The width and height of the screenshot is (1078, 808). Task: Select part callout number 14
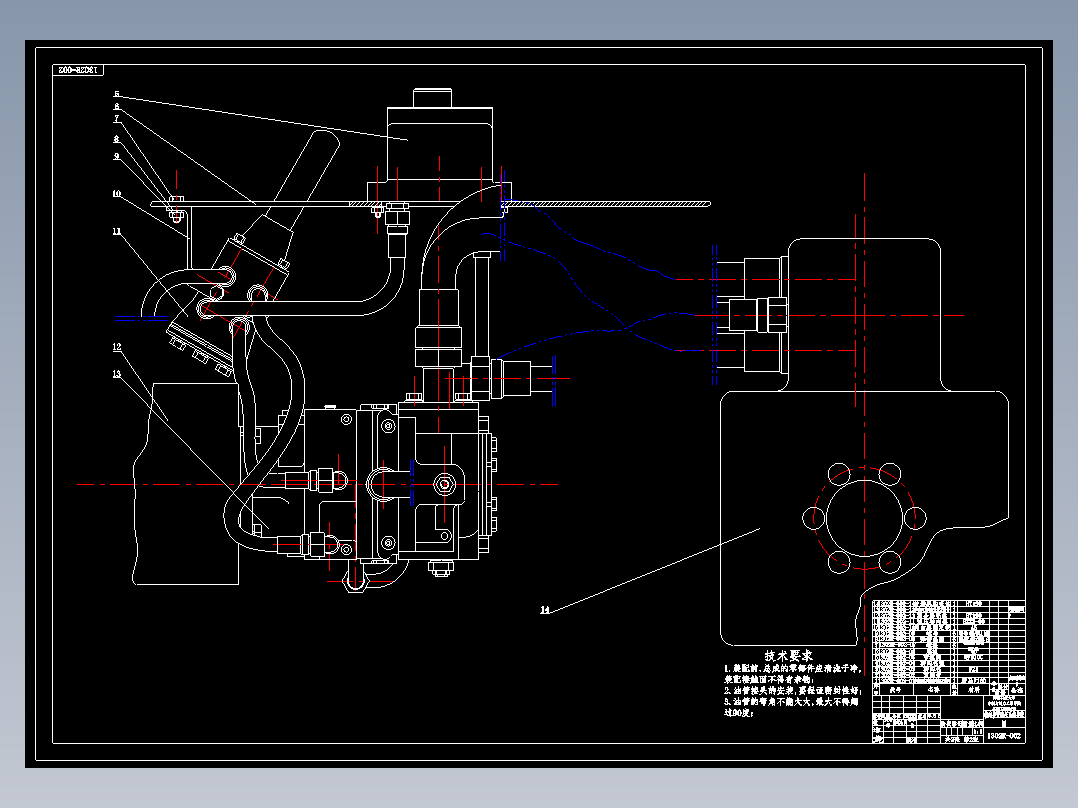tap(545, 610)
